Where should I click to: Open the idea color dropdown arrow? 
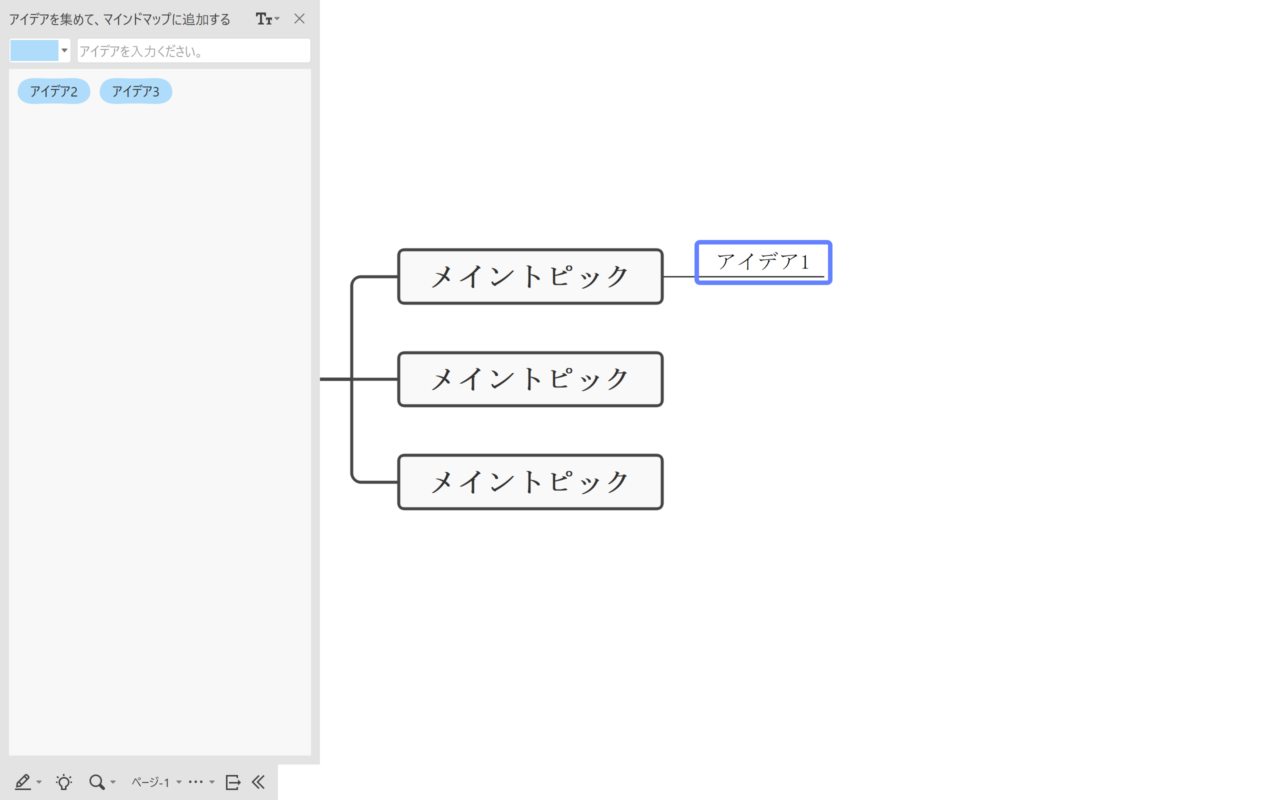tap(63, 49)
